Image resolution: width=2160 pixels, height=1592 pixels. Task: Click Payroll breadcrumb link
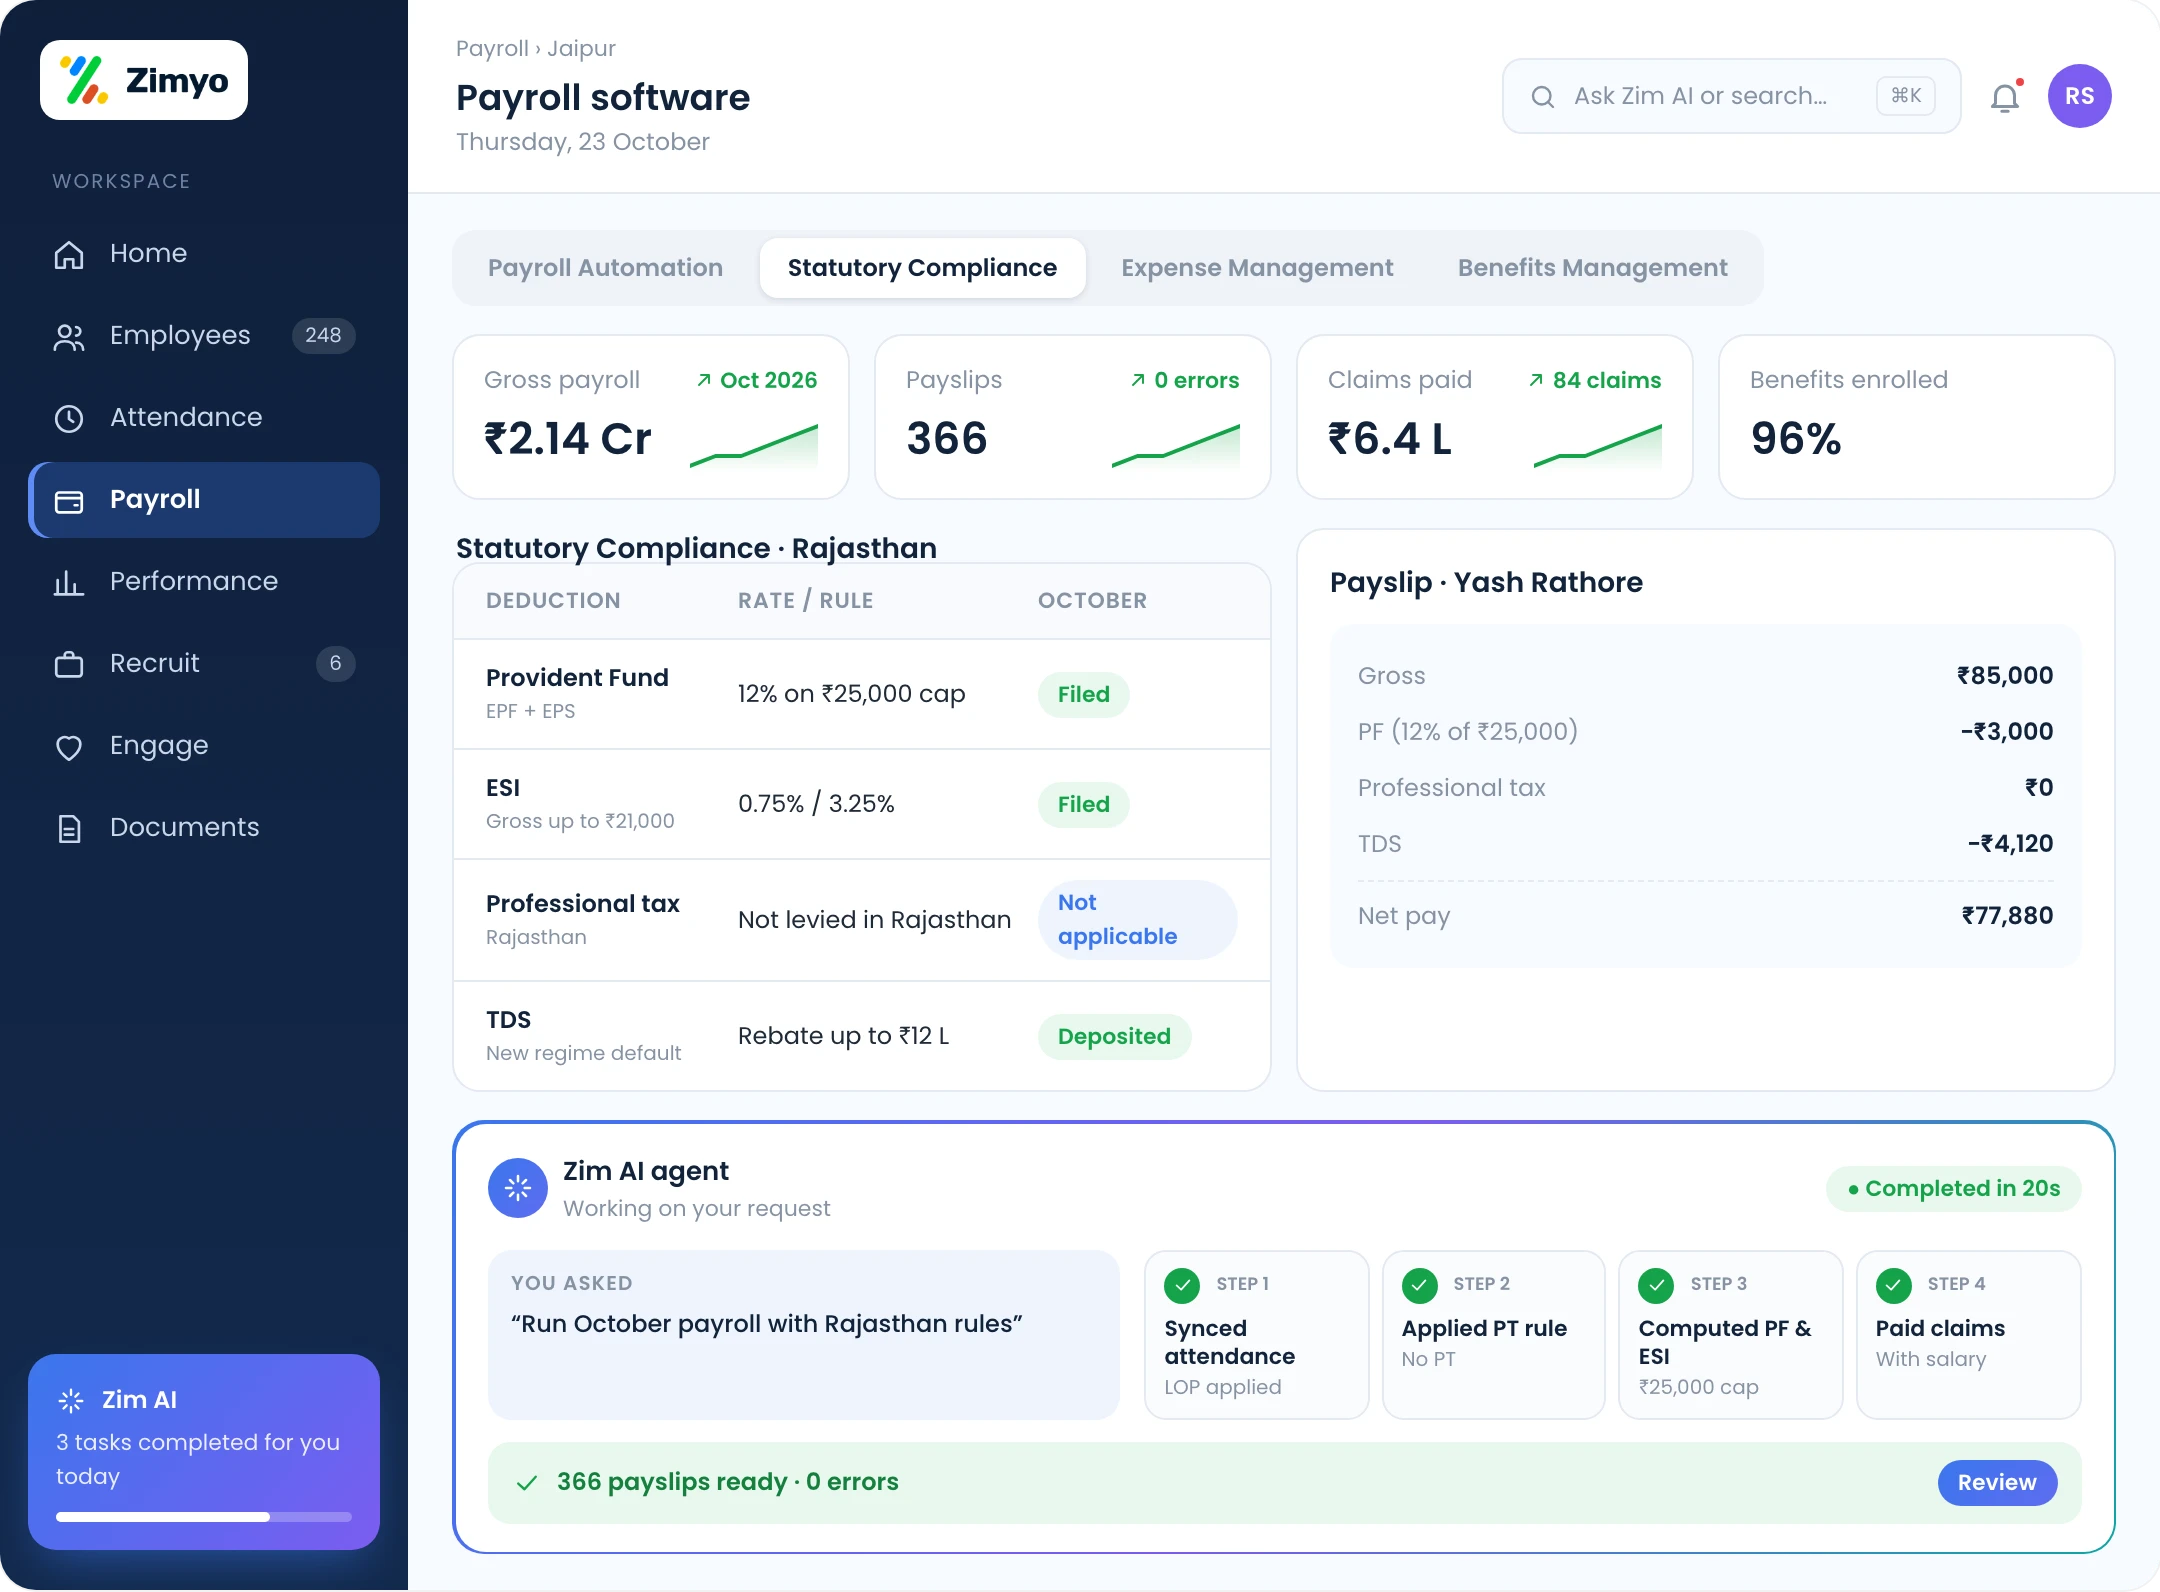[492, 48]
